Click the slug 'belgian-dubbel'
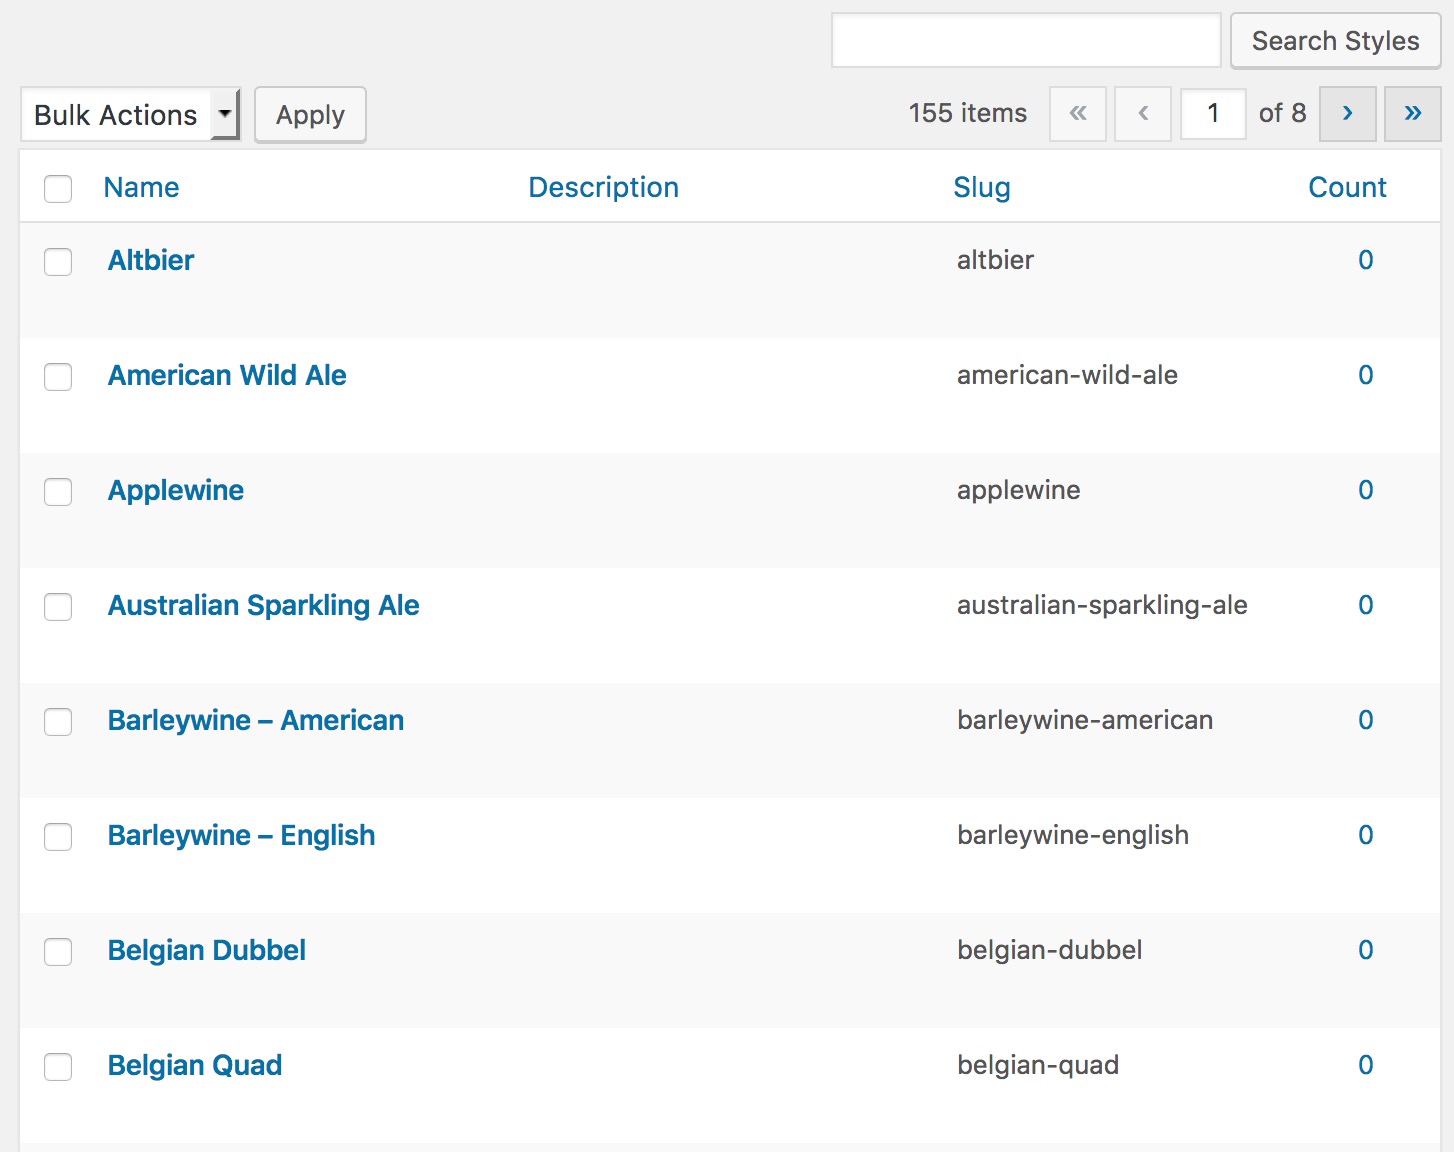This screenshot has width=1454, height=1152. click(x=1049, y=950)
